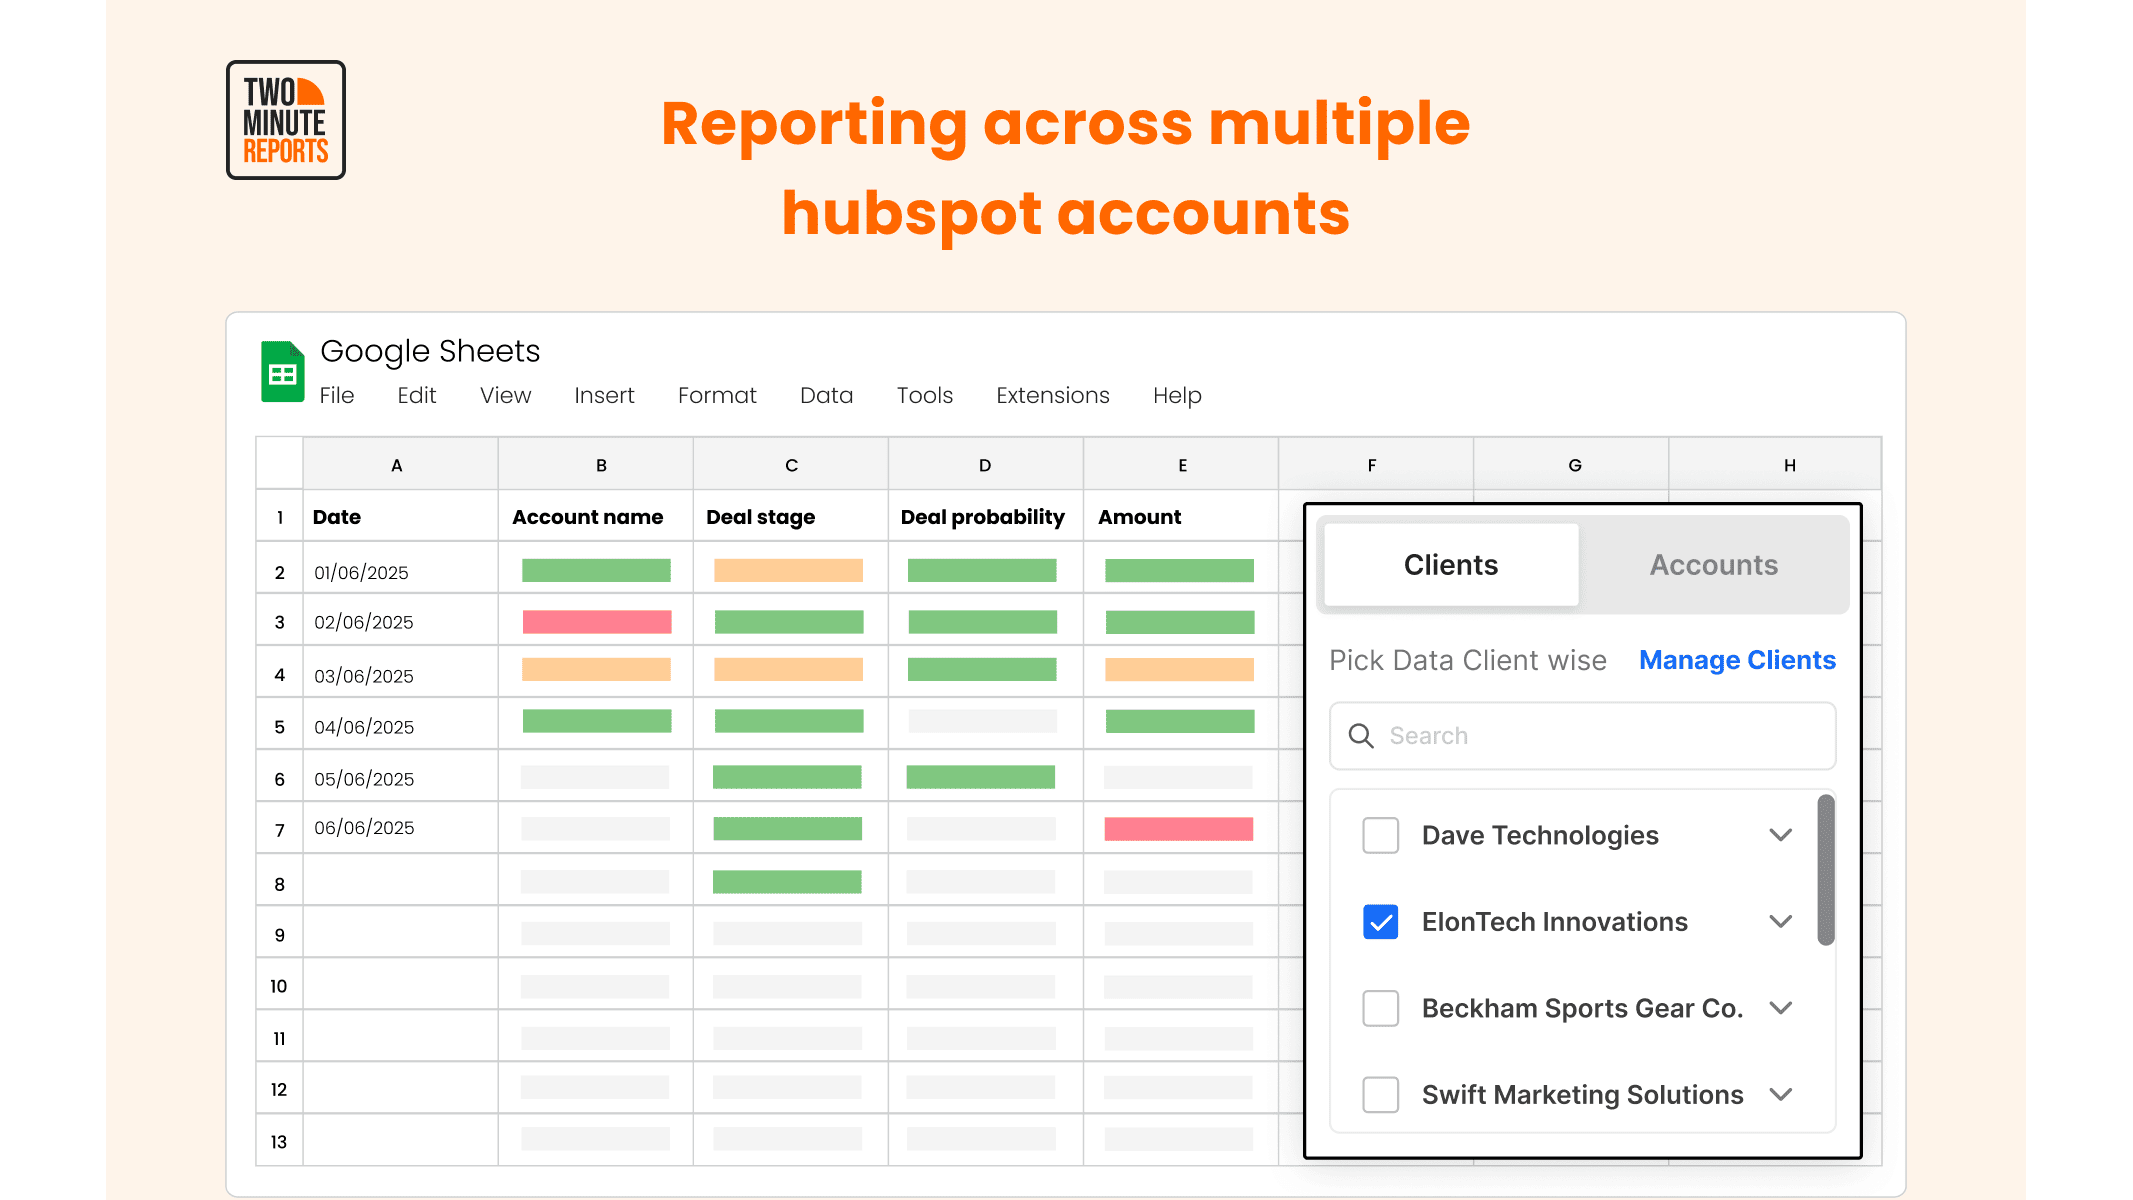Select column header A
This screenshot has height=1200, width=2133.
(x=397, y=465)
